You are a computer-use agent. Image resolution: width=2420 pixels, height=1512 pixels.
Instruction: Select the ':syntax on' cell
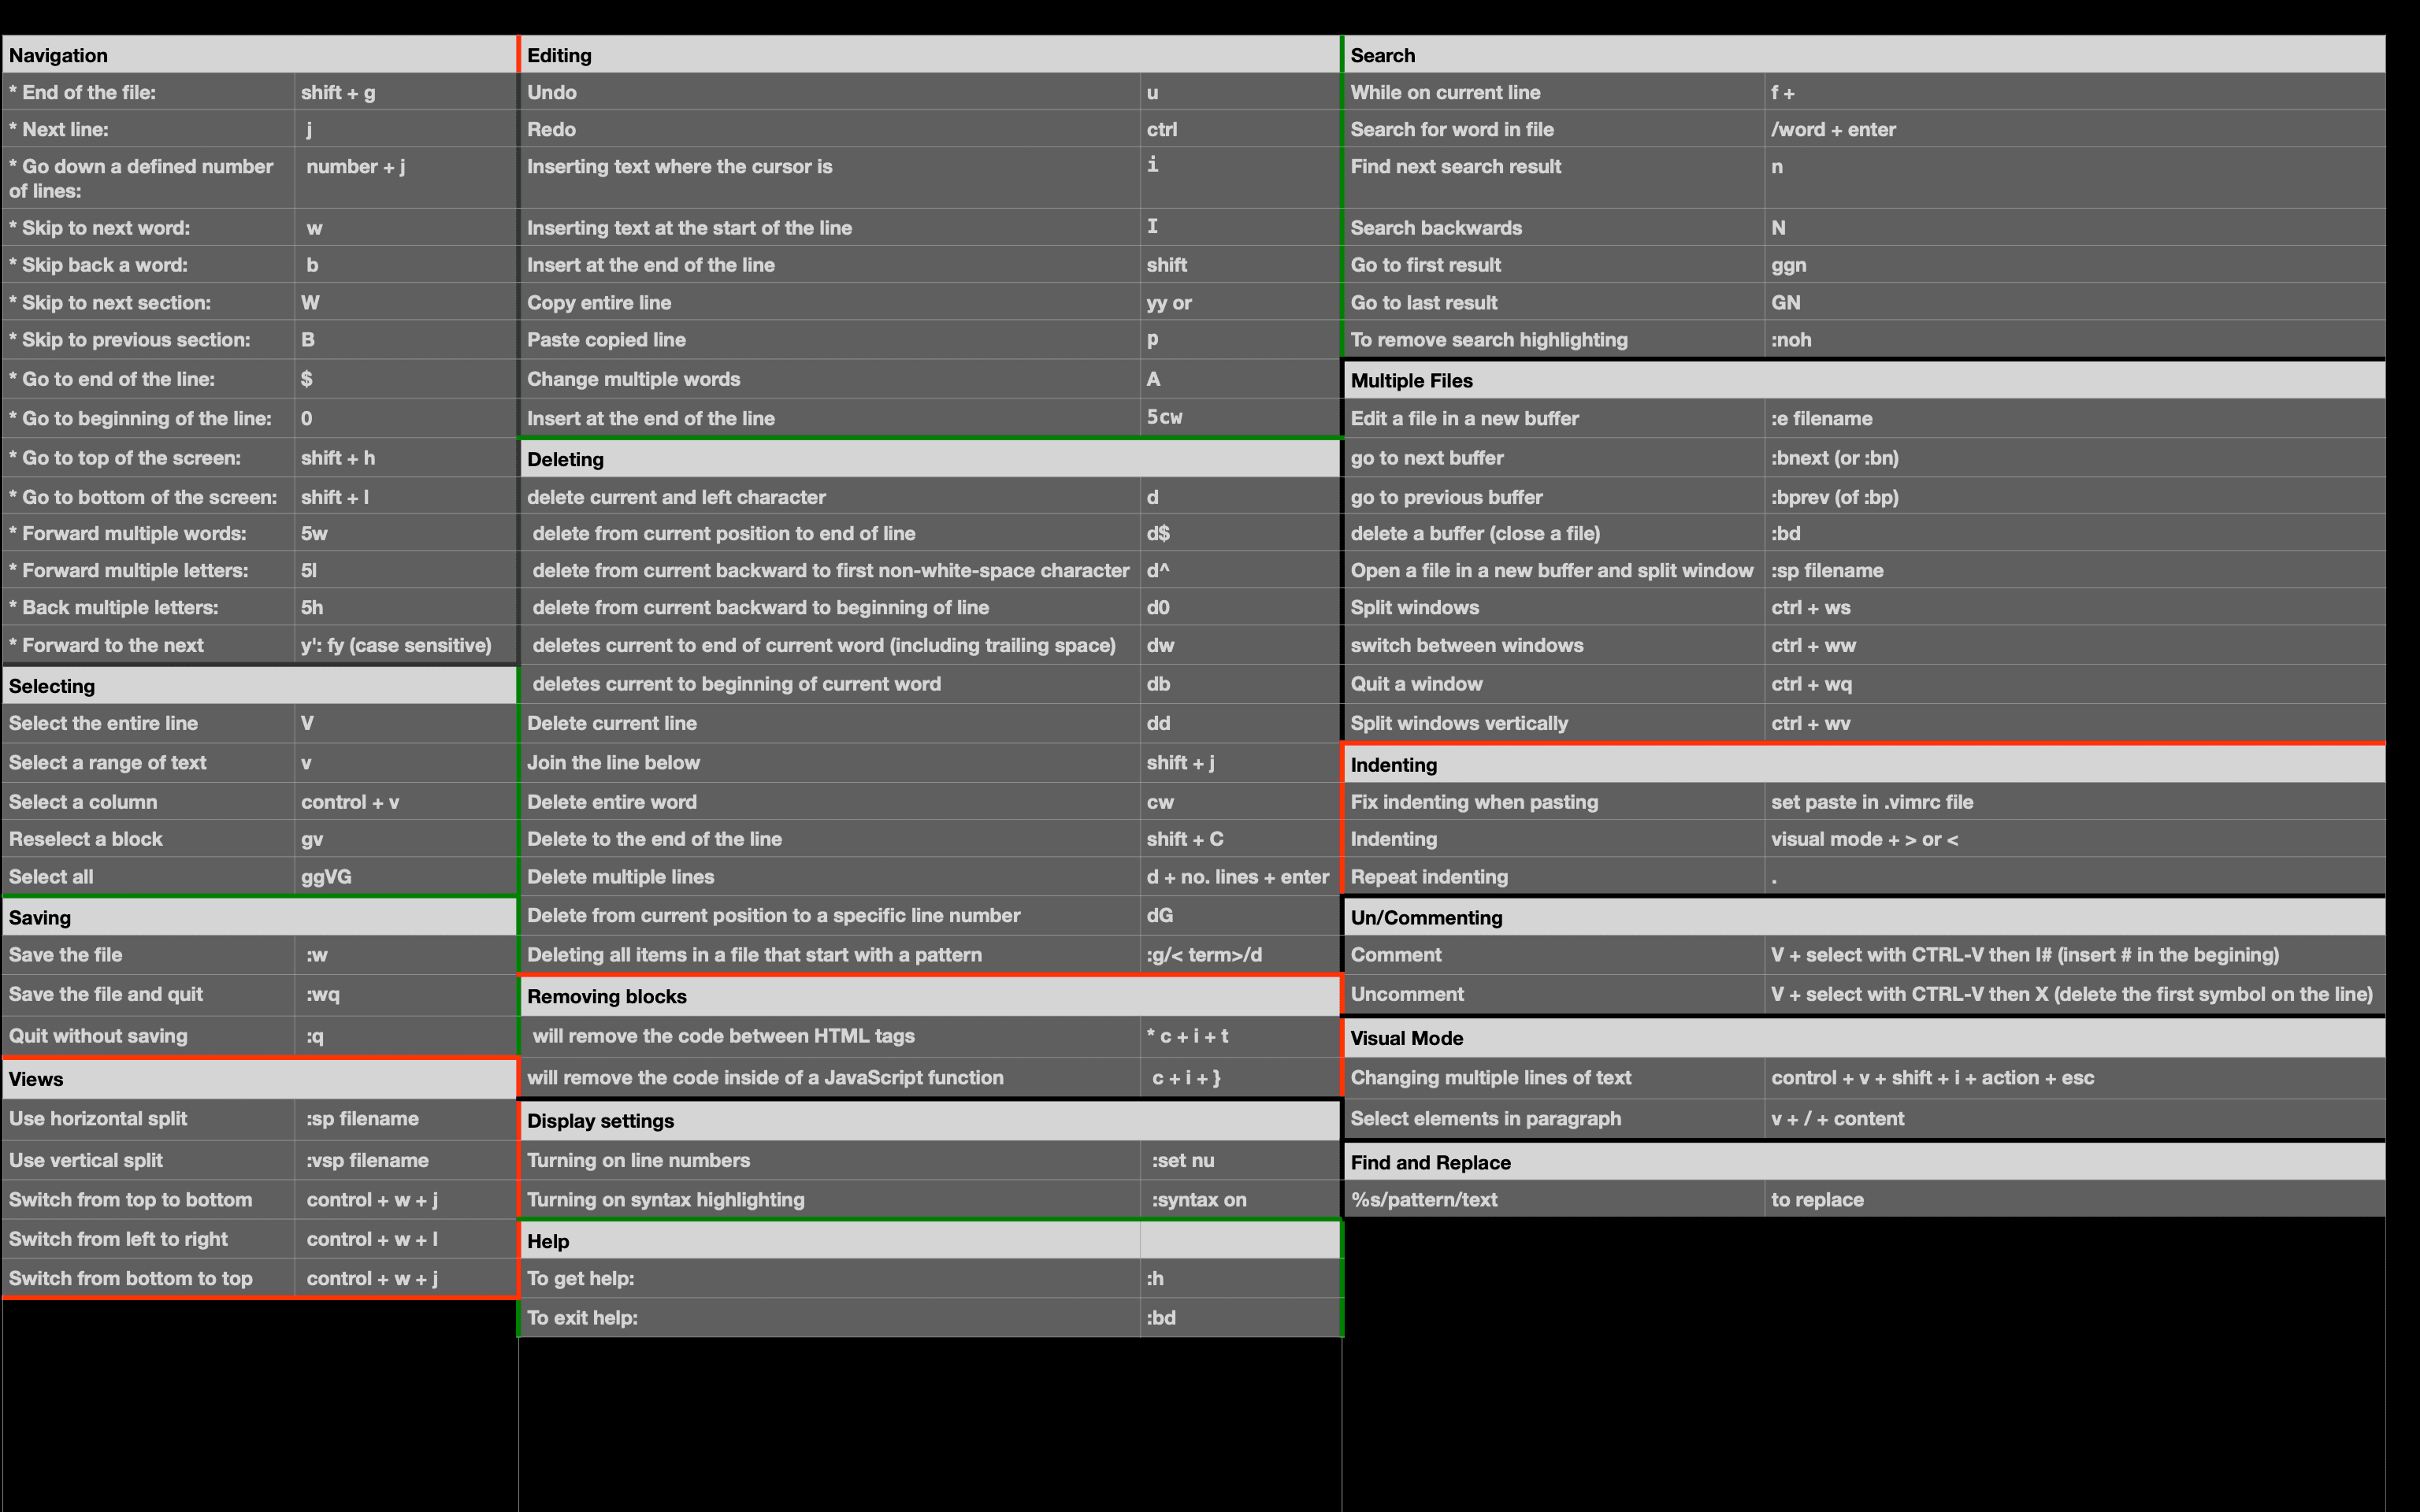pyautogui.click(x=1198, y=1199)
